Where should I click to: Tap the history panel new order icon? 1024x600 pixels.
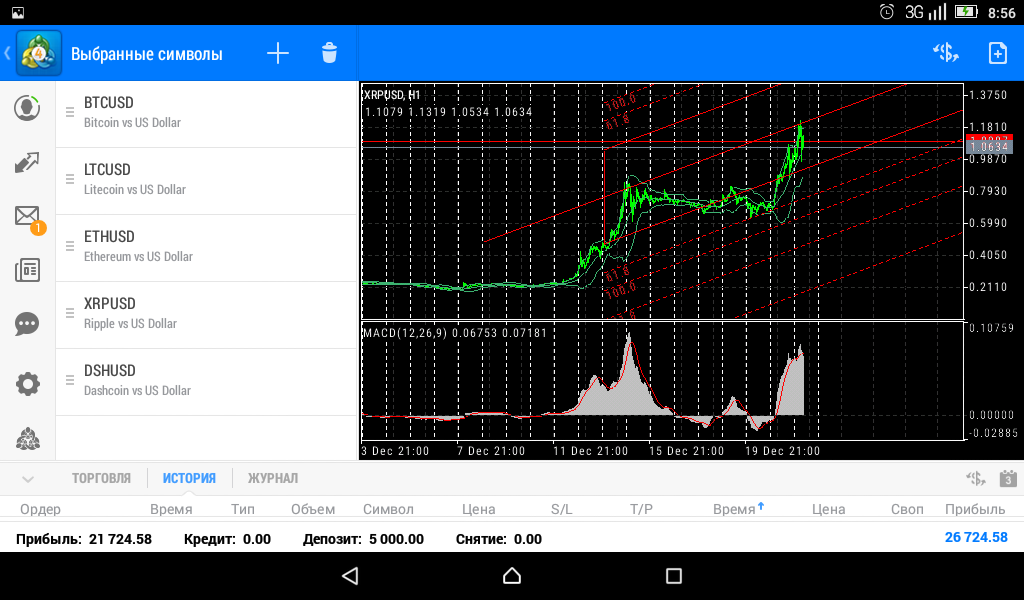[x=975, y=479]
